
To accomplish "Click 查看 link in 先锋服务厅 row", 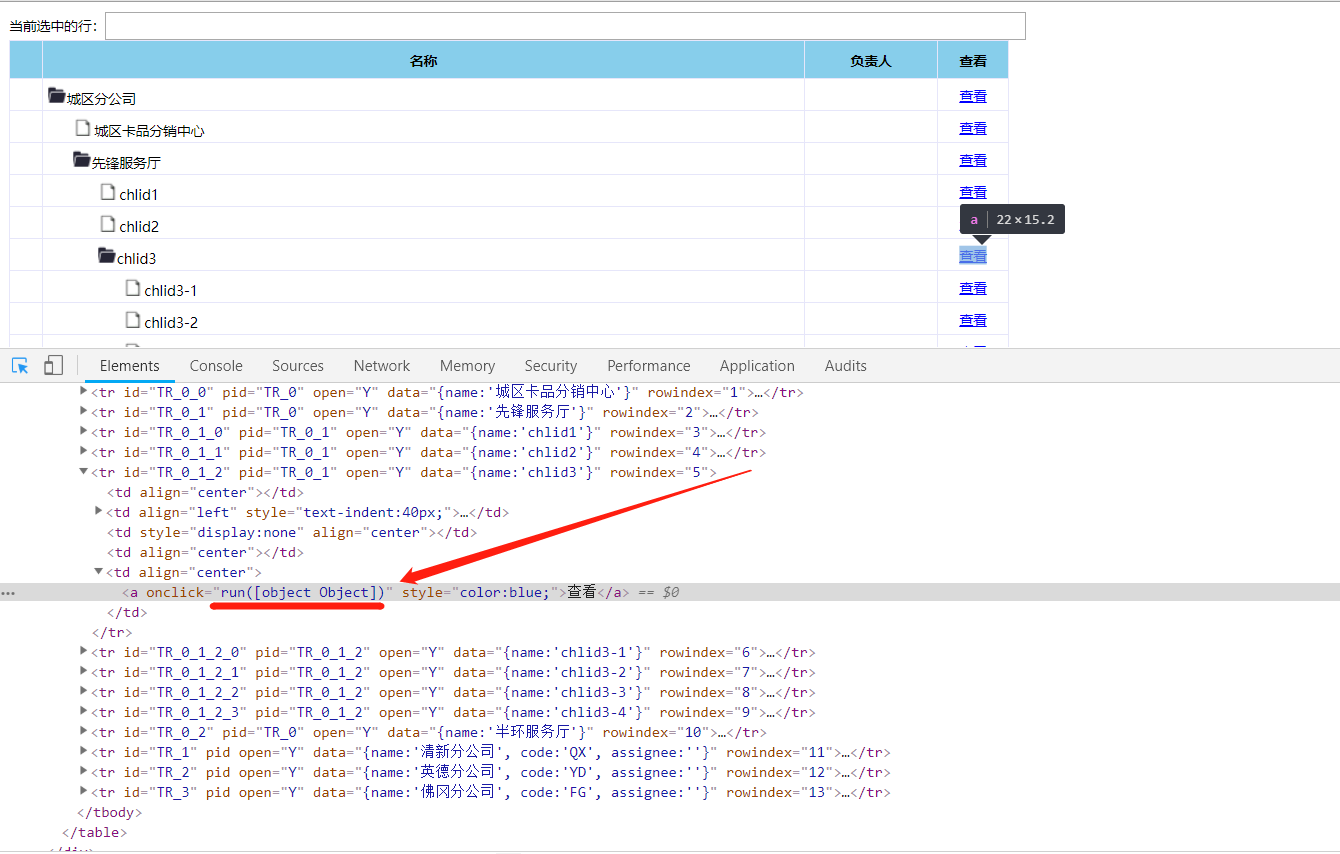I will pos(973,160).
